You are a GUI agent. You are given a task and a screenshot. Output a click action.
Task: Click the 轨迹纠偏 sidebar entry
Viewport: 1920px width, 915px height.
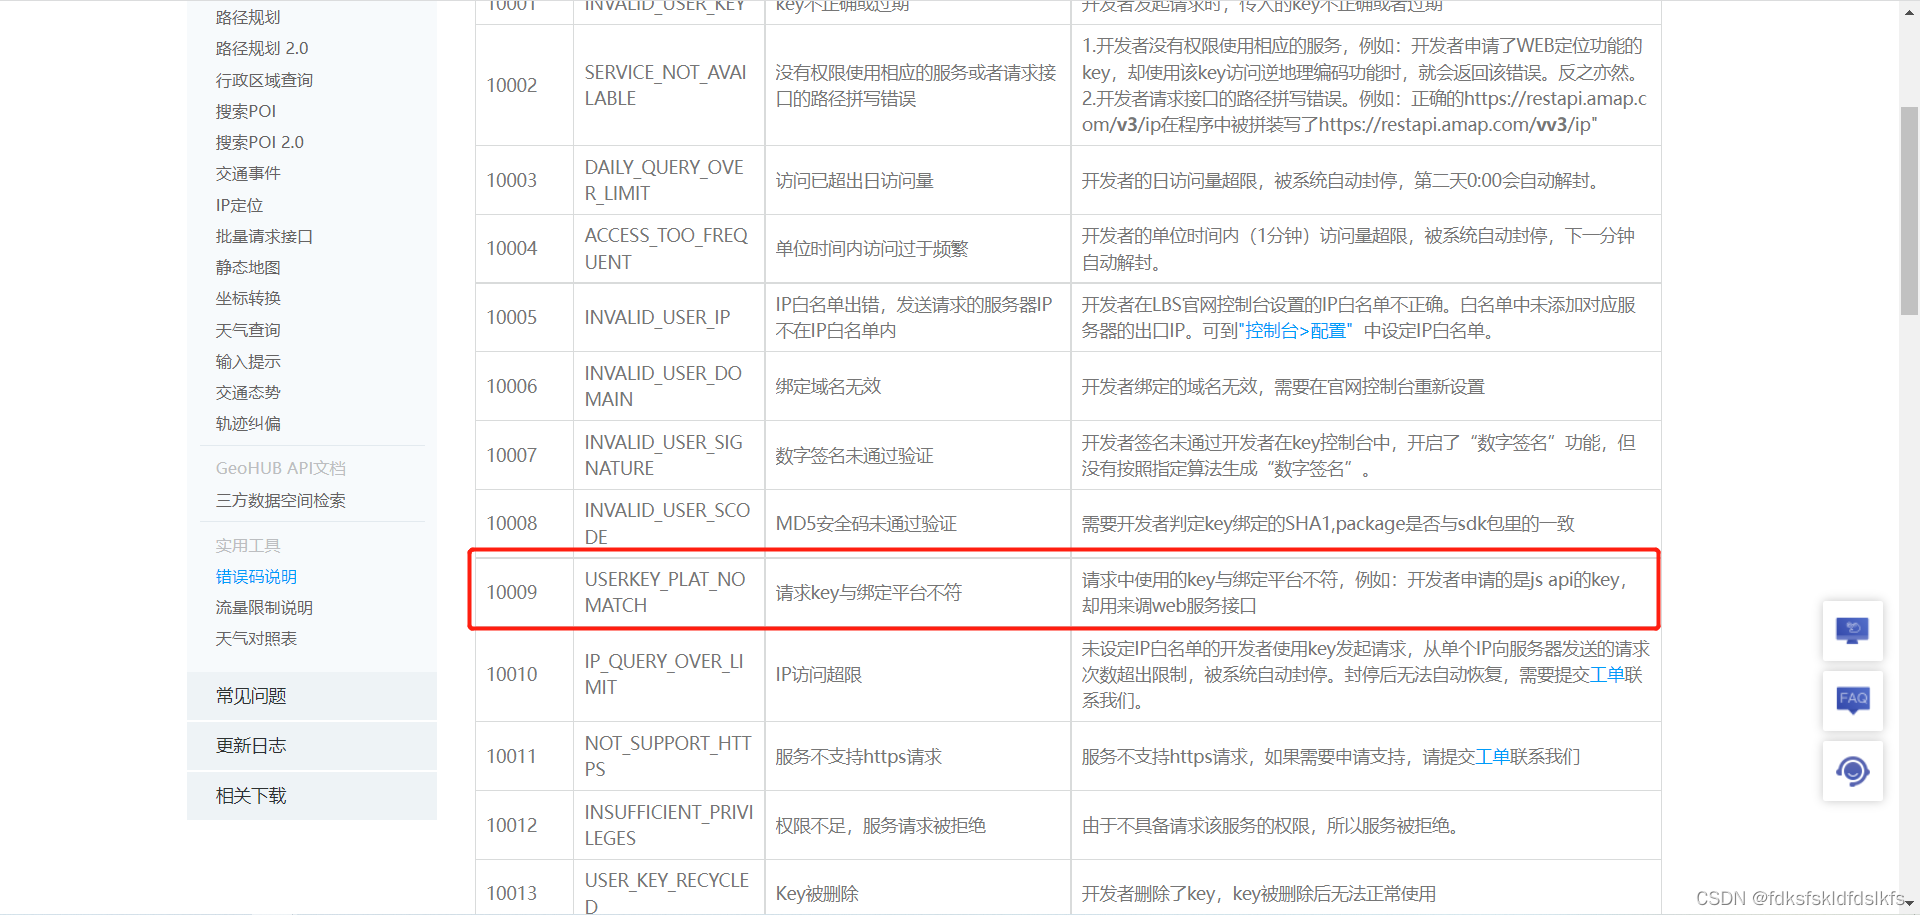[x=248, y=423]
